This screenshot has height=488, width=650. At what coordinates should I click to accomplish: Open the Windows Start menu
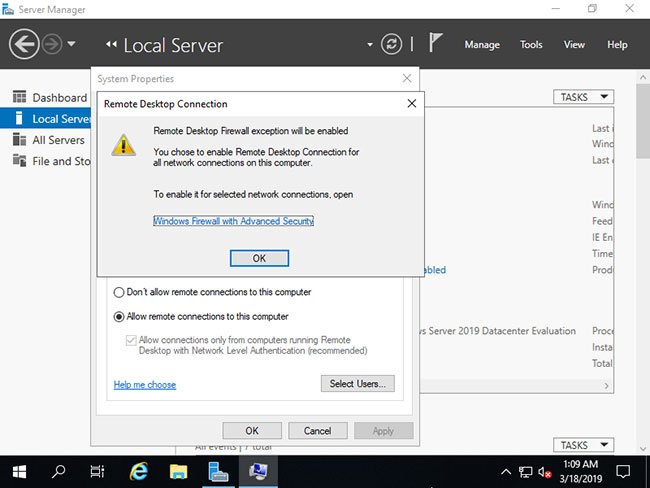[x=19, y=471]
